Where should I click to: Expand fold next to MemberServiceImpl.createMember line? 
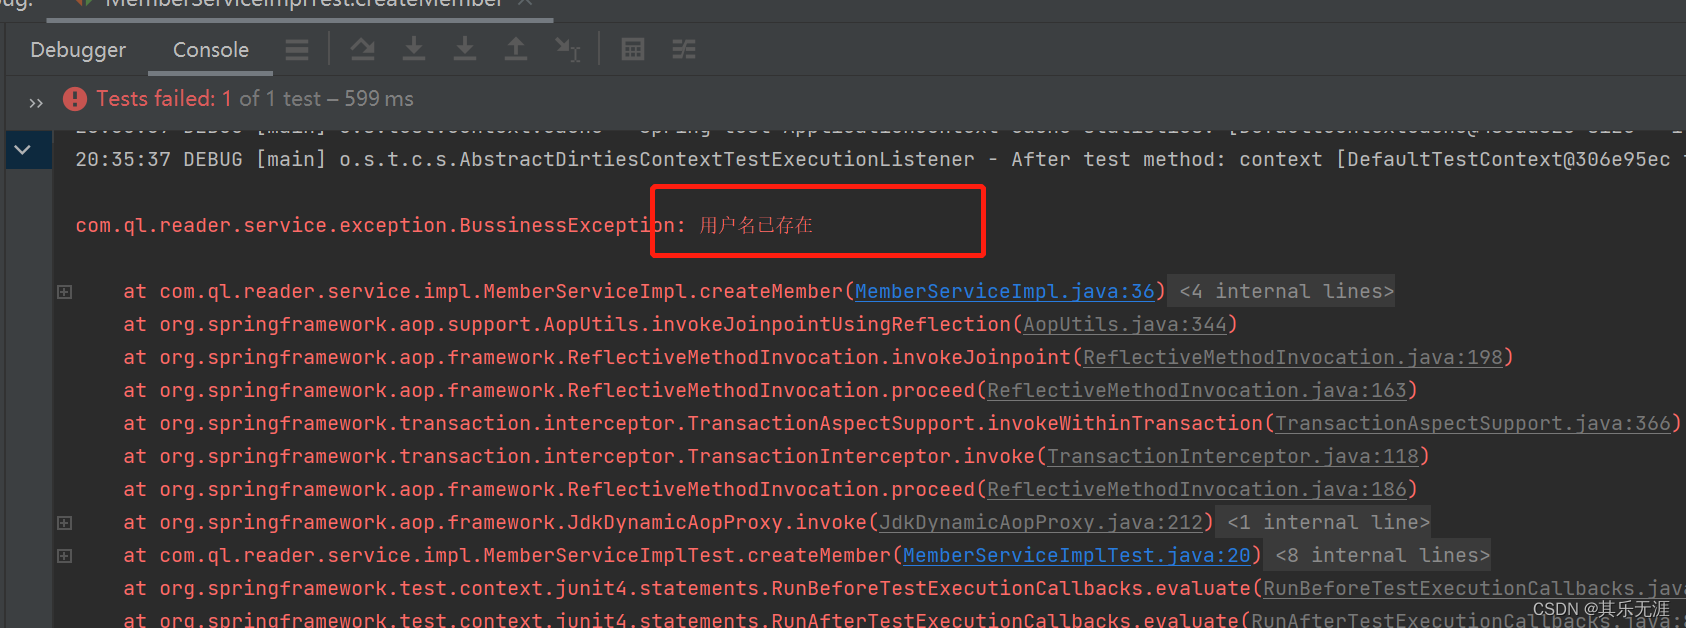(65, 292)
